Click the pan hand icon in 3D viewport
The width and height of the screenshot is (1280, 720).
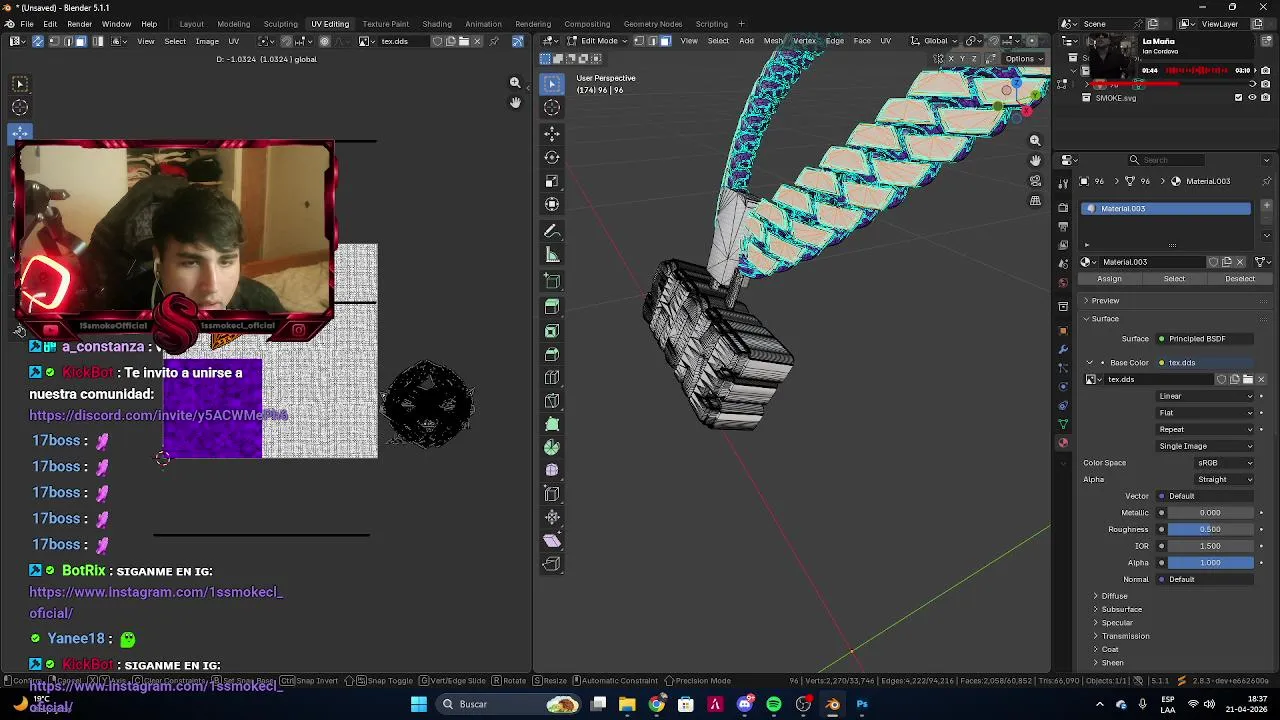[1035, 160]
